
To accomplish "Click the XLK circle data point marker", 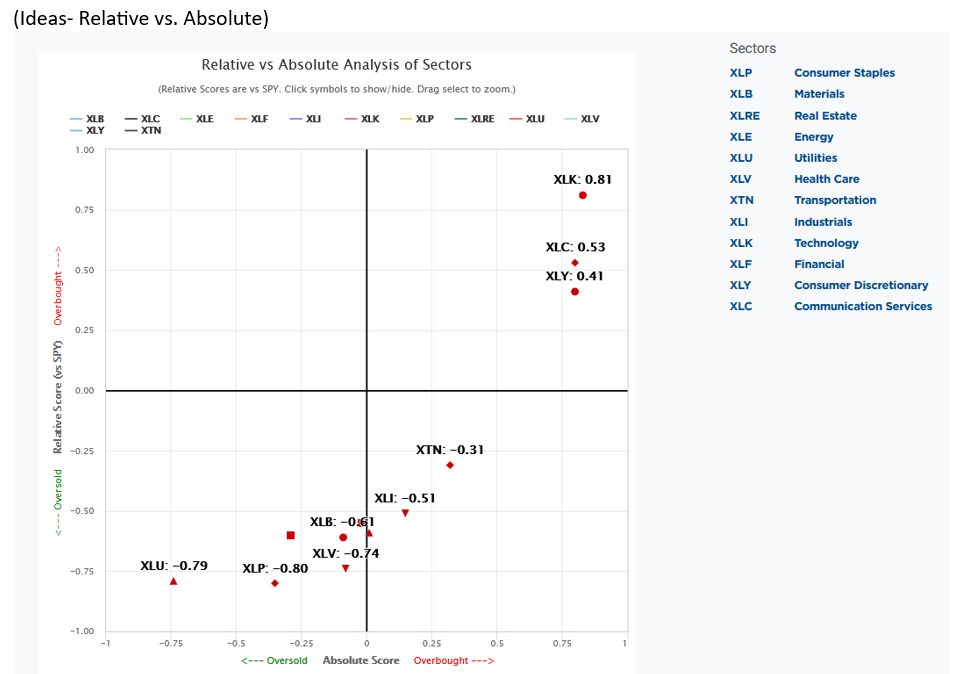I will click(582, 195).
